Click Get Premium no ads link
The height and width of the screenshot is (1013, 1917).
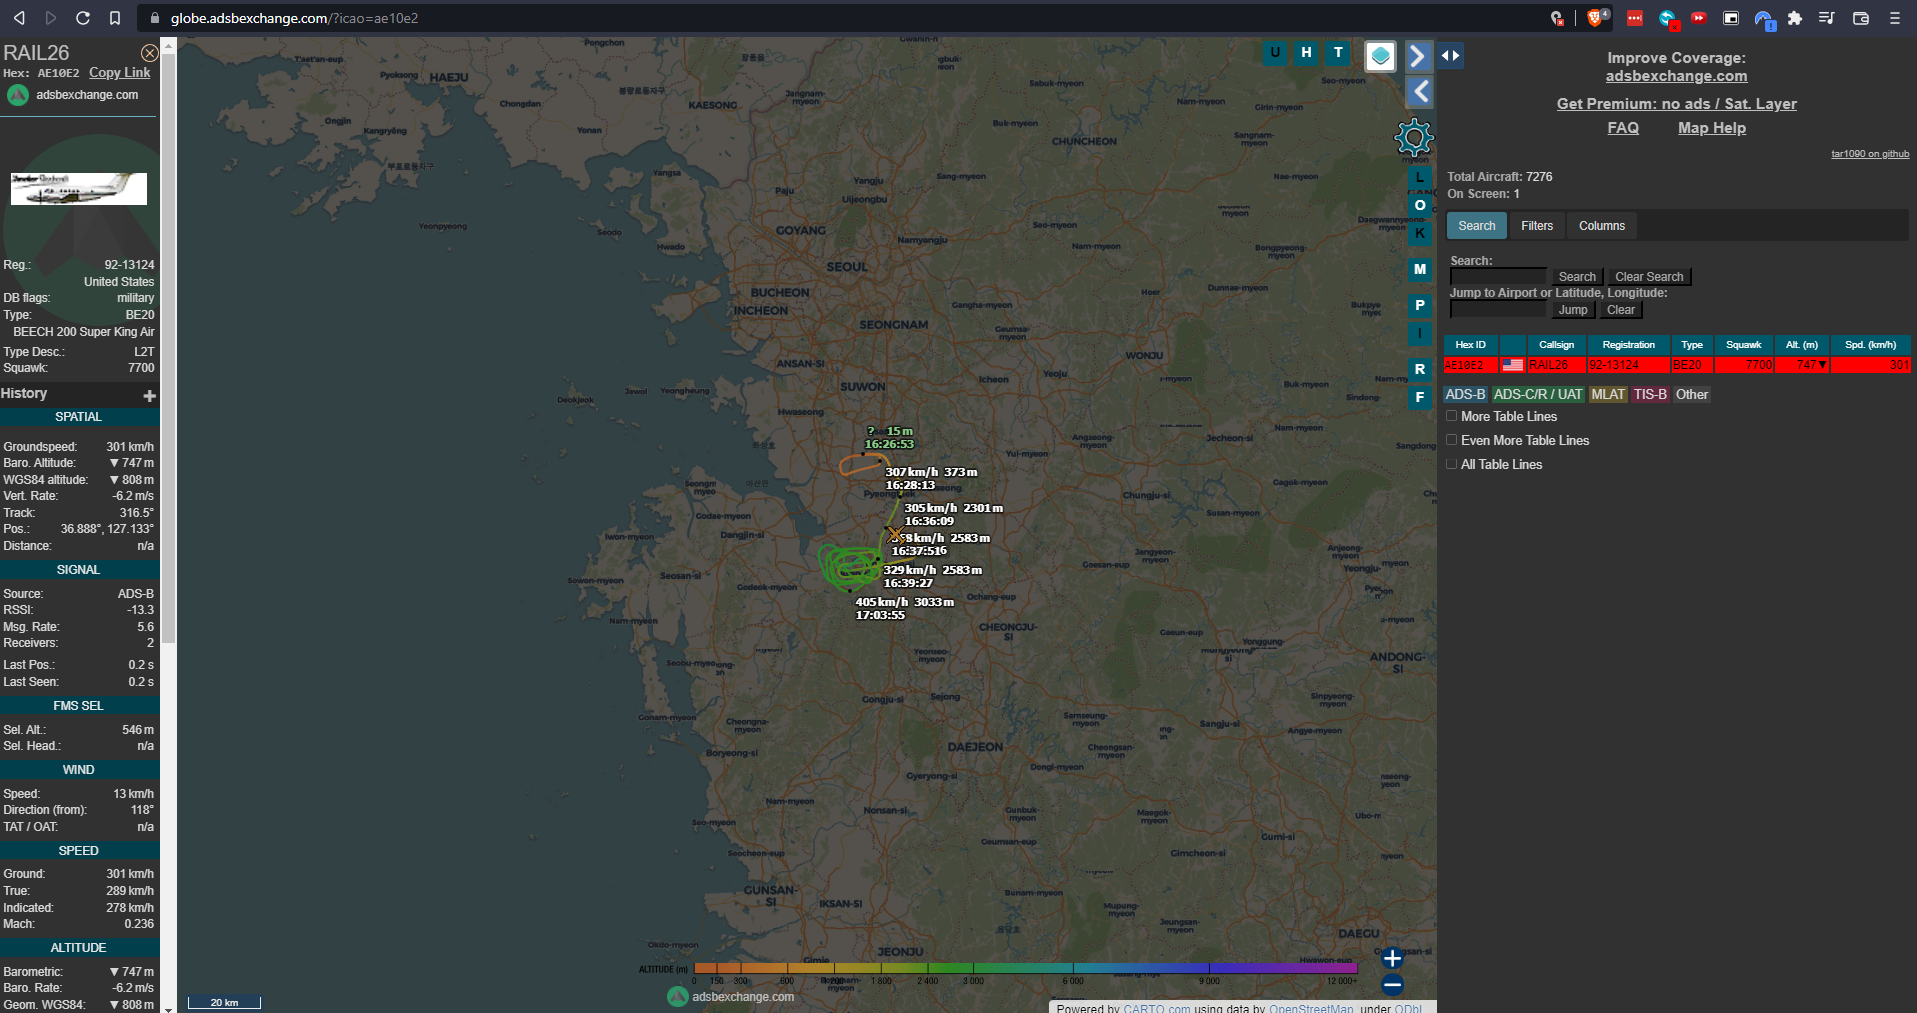point(1677,104)
